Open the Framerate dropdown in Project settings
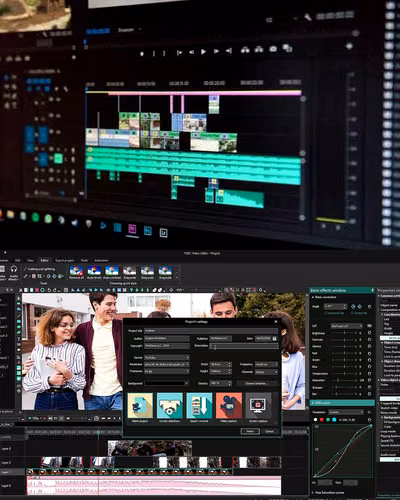Viewport: 400px width, 500px height. [x=167, y=371]
